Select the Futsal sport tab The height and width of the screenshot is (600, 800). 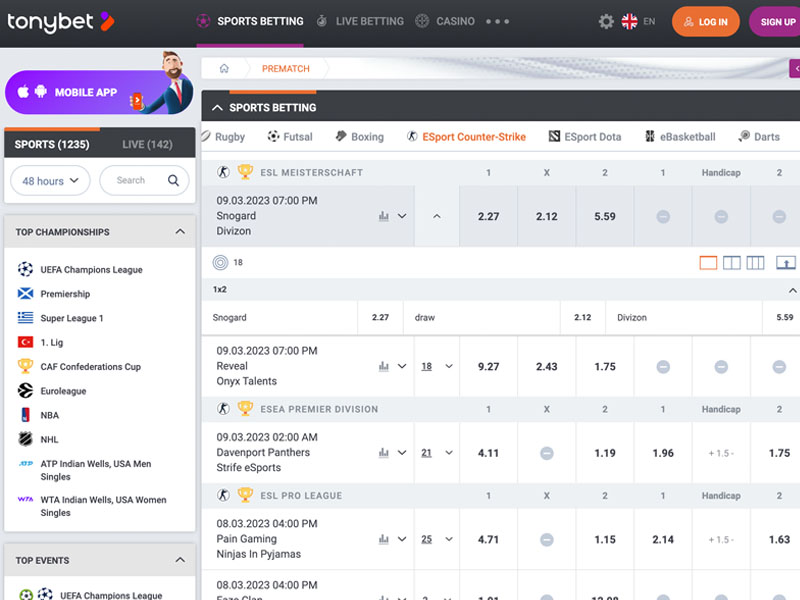(x=290, y=137)
